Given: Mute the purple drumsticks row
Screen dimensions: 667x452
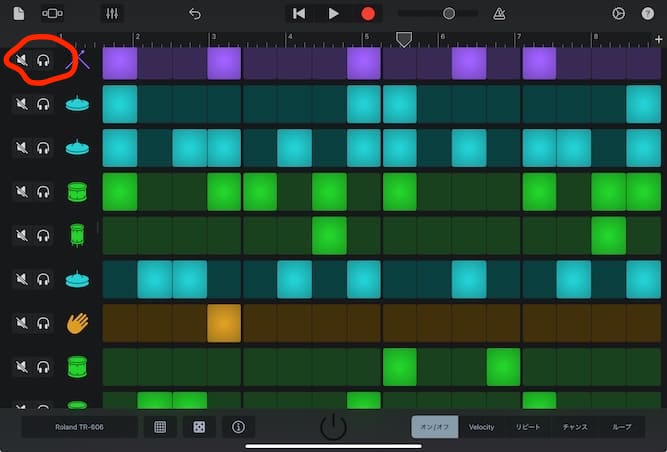Looking at the screenshot, I should [x=22, y=60].
